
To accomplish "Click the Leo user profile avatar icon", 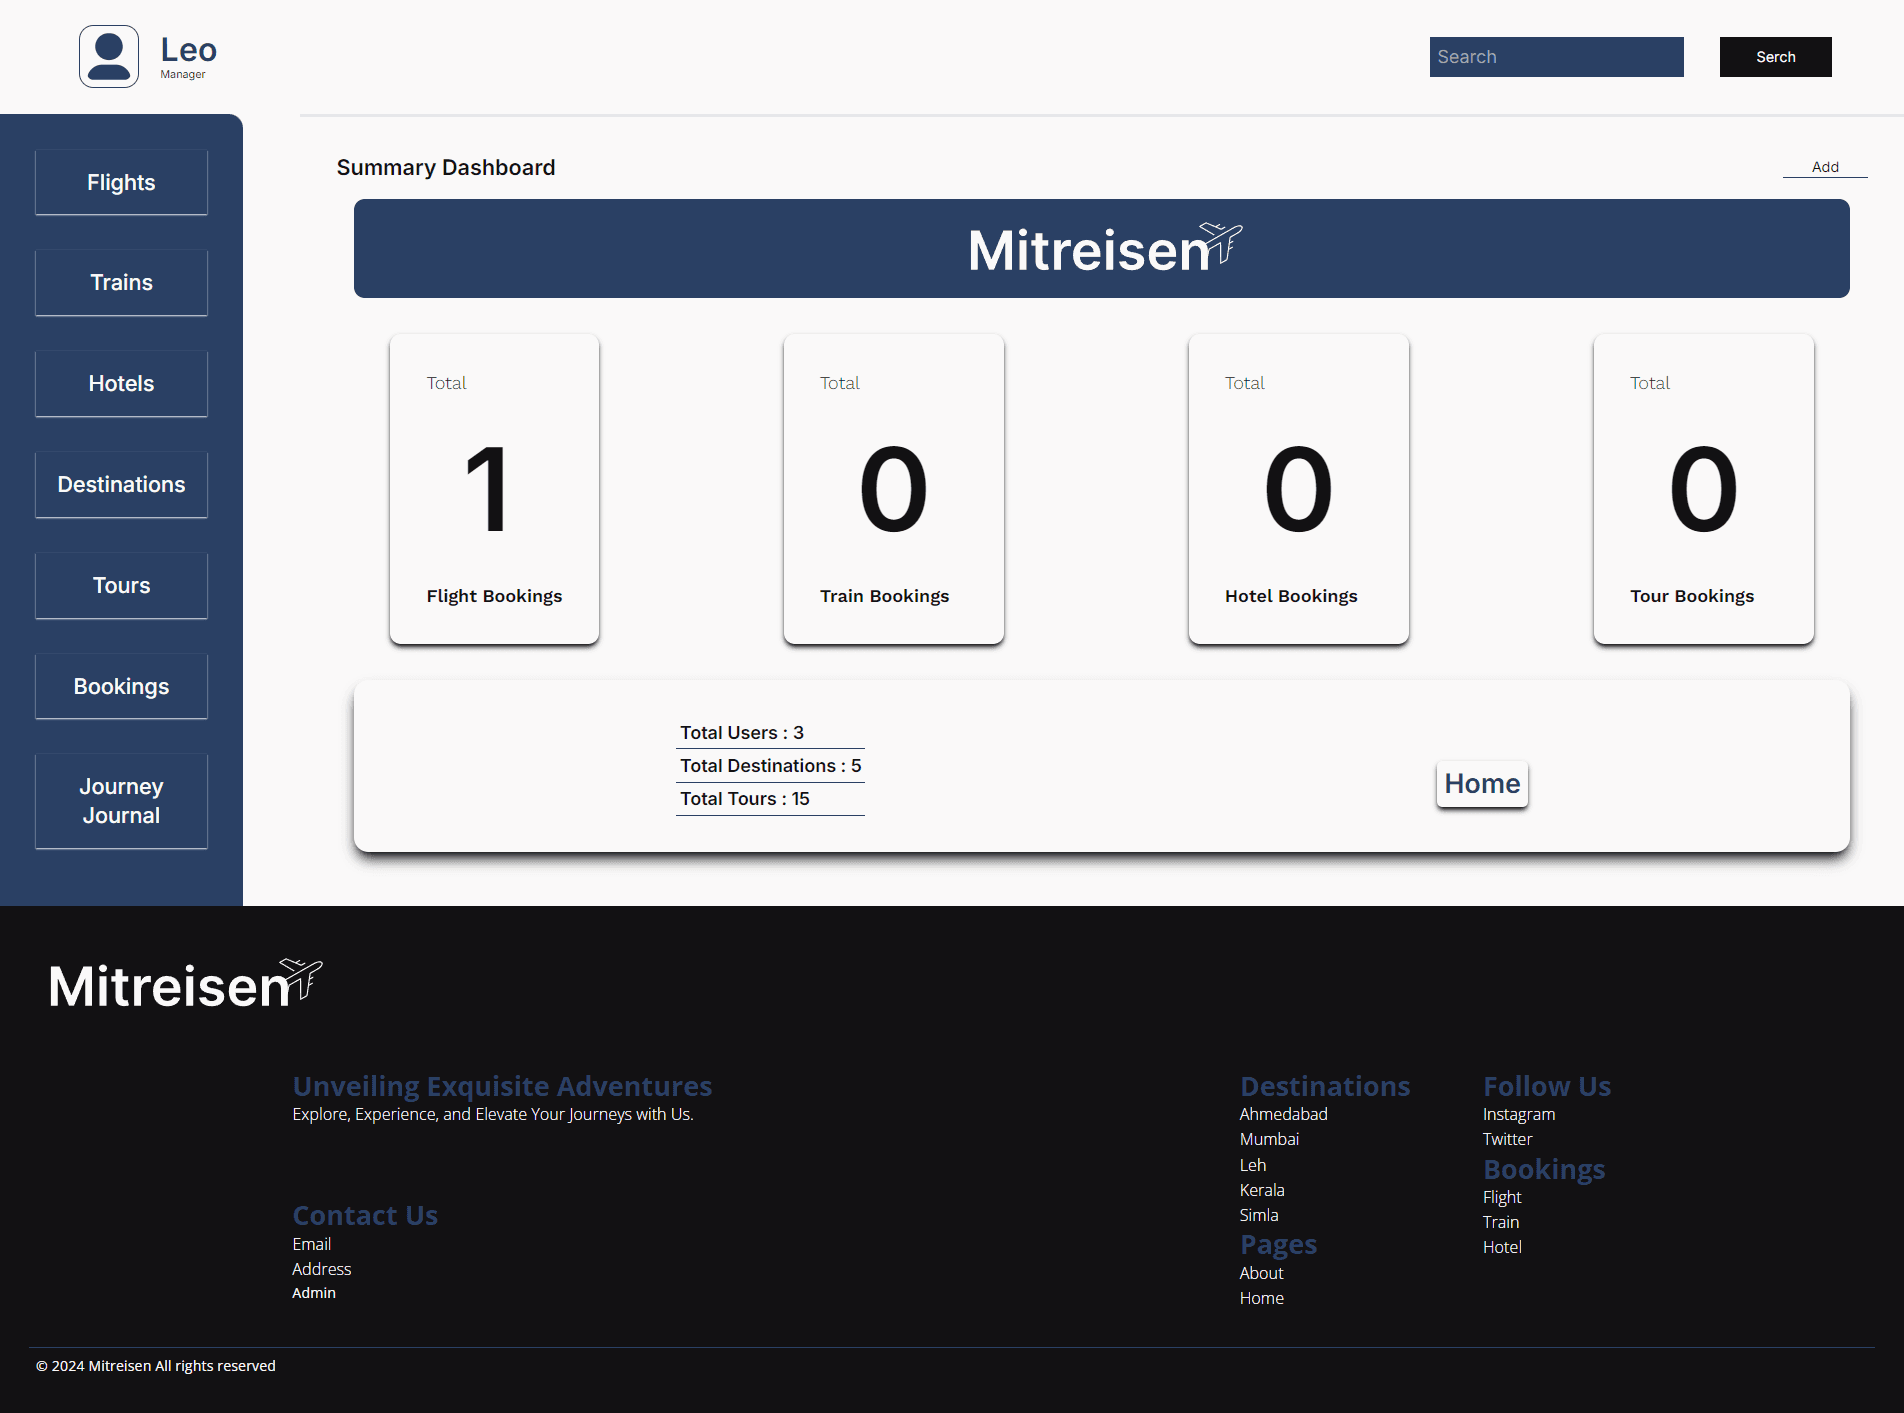I will point(109,56).
